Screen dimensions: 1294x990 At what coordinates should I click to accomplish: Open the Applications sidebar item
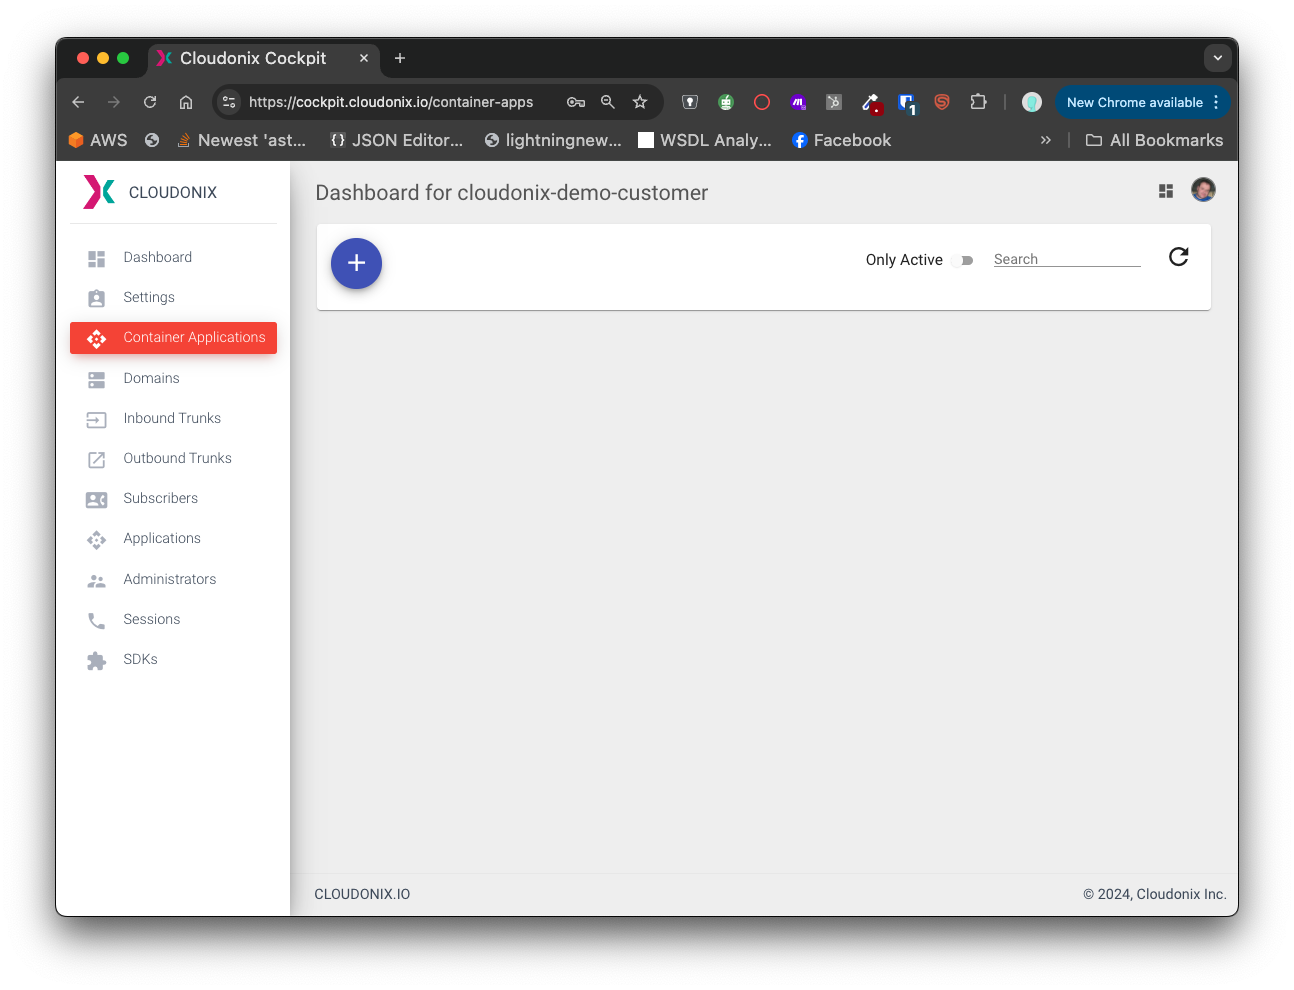click(x=162, y=539)
